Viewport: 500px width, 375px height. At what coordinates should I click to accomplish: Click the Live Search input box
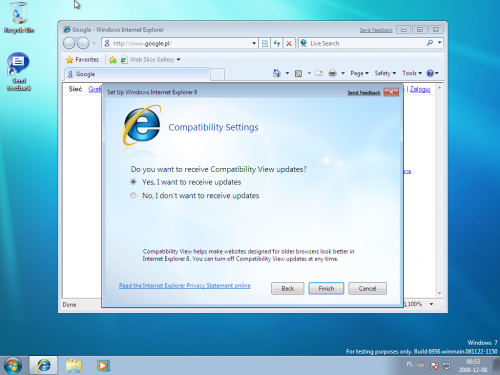click(367, 43)
